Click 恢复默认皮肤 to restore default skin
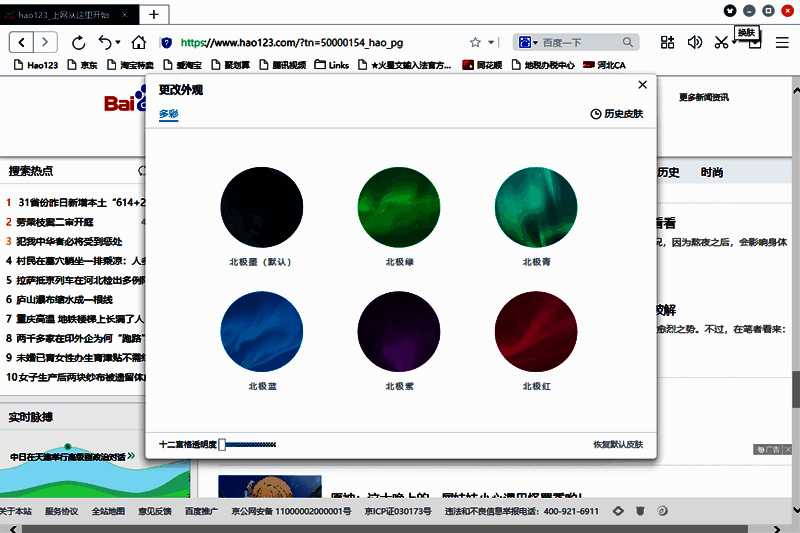 (618, 444)
